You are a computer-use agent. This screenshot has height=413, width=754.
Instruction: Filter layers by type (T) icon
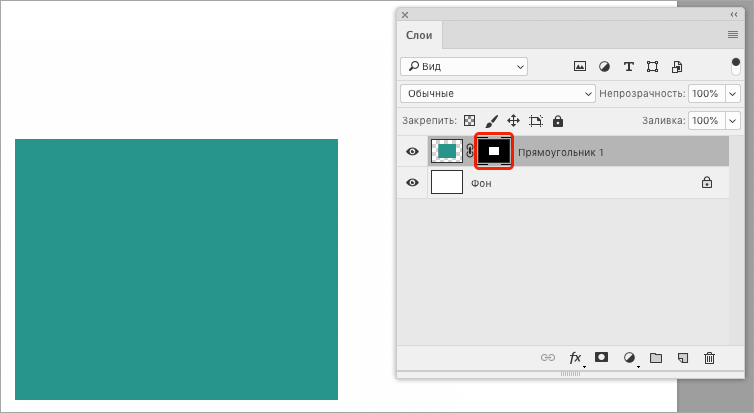click(x=628, y=67)
